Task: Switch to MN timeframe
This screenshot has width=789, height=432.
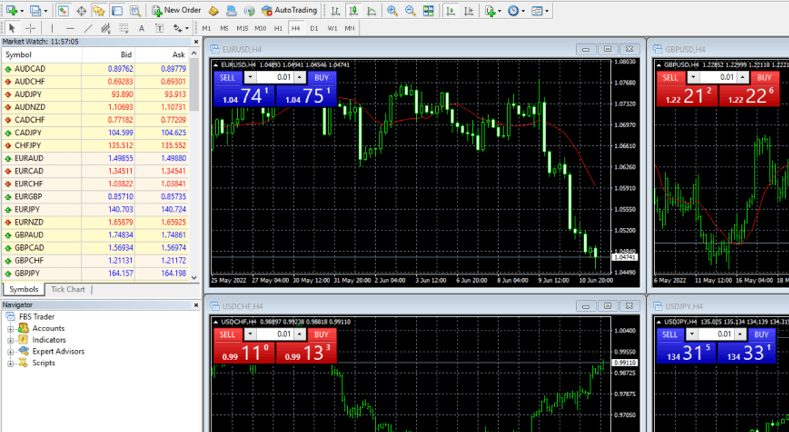Action: tap(350, 29)
